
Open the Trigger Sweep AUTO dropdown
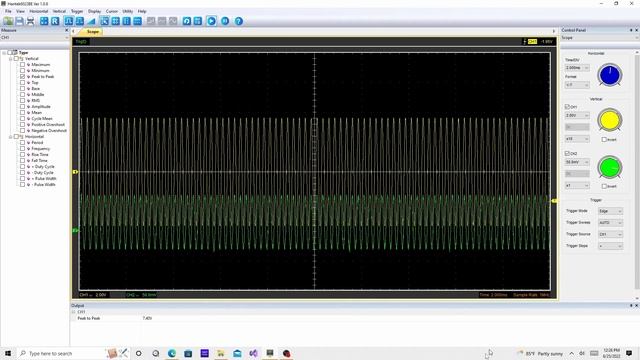point(611,222)
